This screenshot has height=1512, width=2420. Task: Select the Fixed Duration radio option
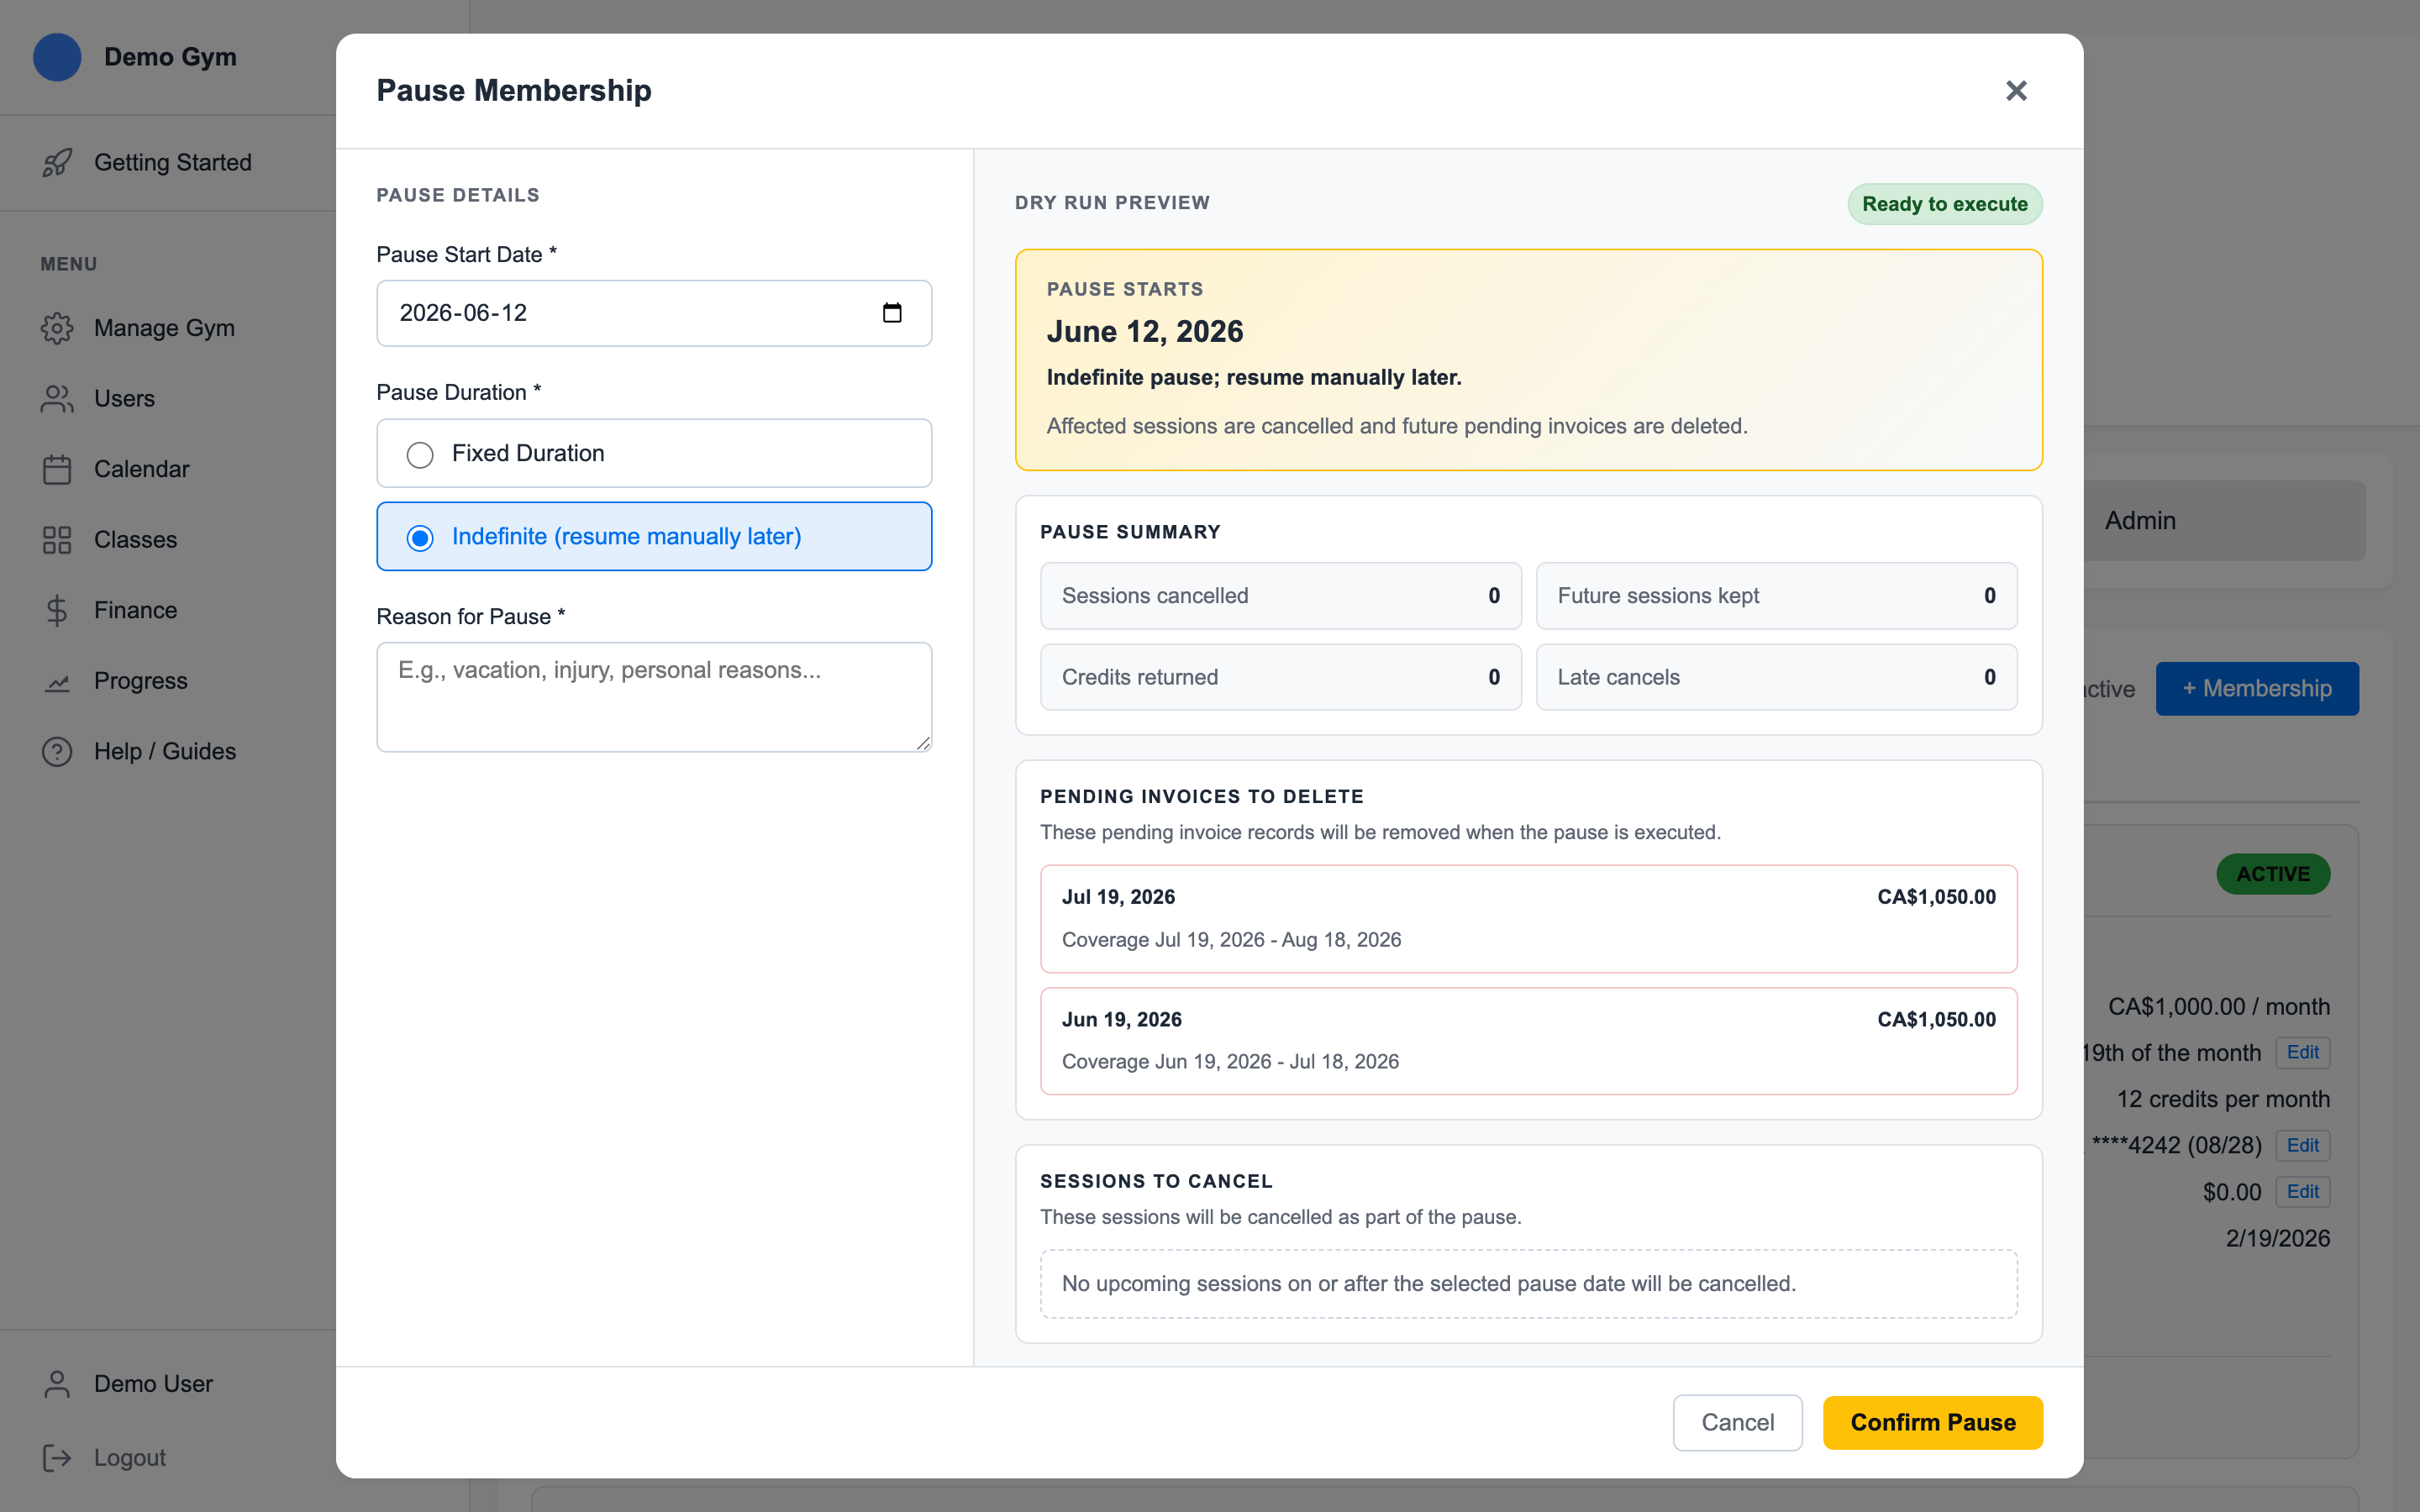(654, 453)
